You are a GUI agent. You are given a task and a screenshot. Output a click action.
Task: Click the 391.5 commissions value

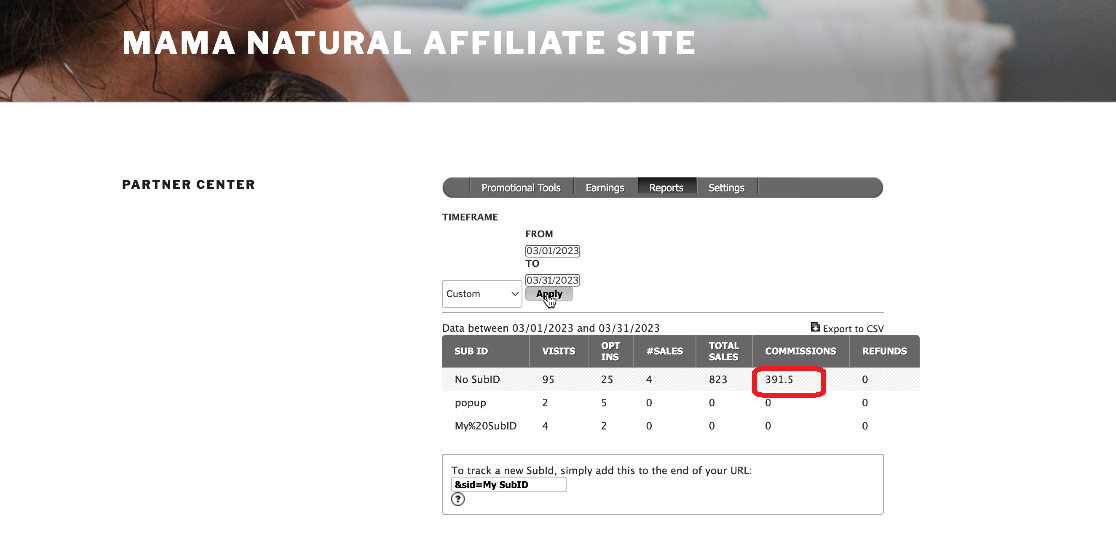click(779, 379)
